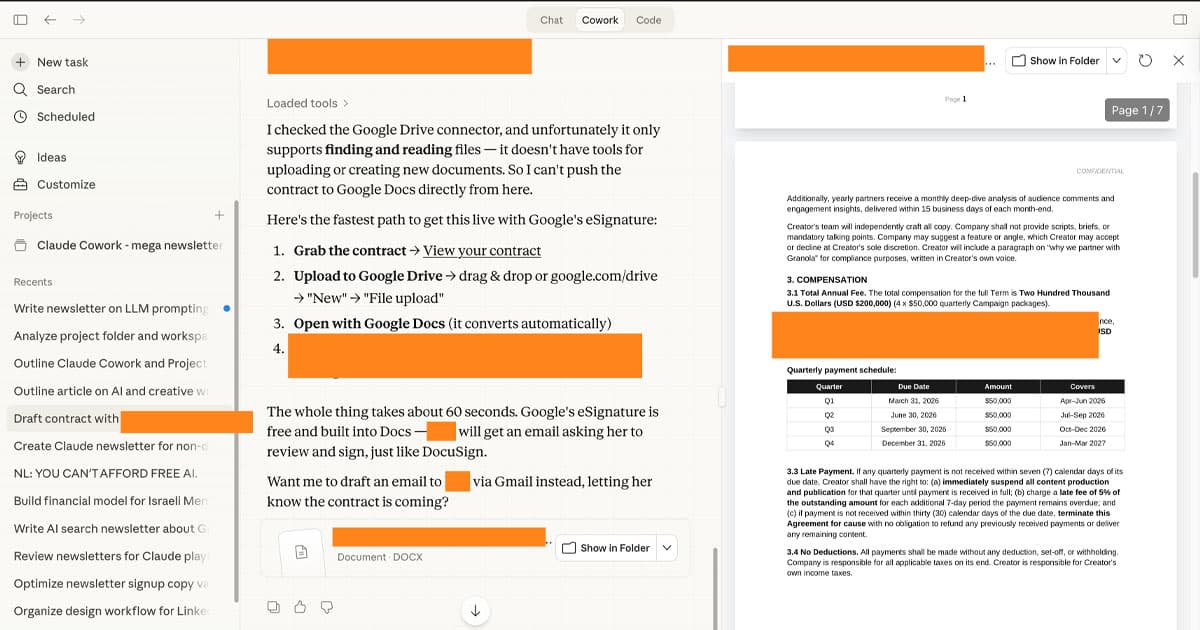This screenshot has height=630, width=1200.
Task: Click the scroll to bottom arrow button
Action: [x=475, y=611]
